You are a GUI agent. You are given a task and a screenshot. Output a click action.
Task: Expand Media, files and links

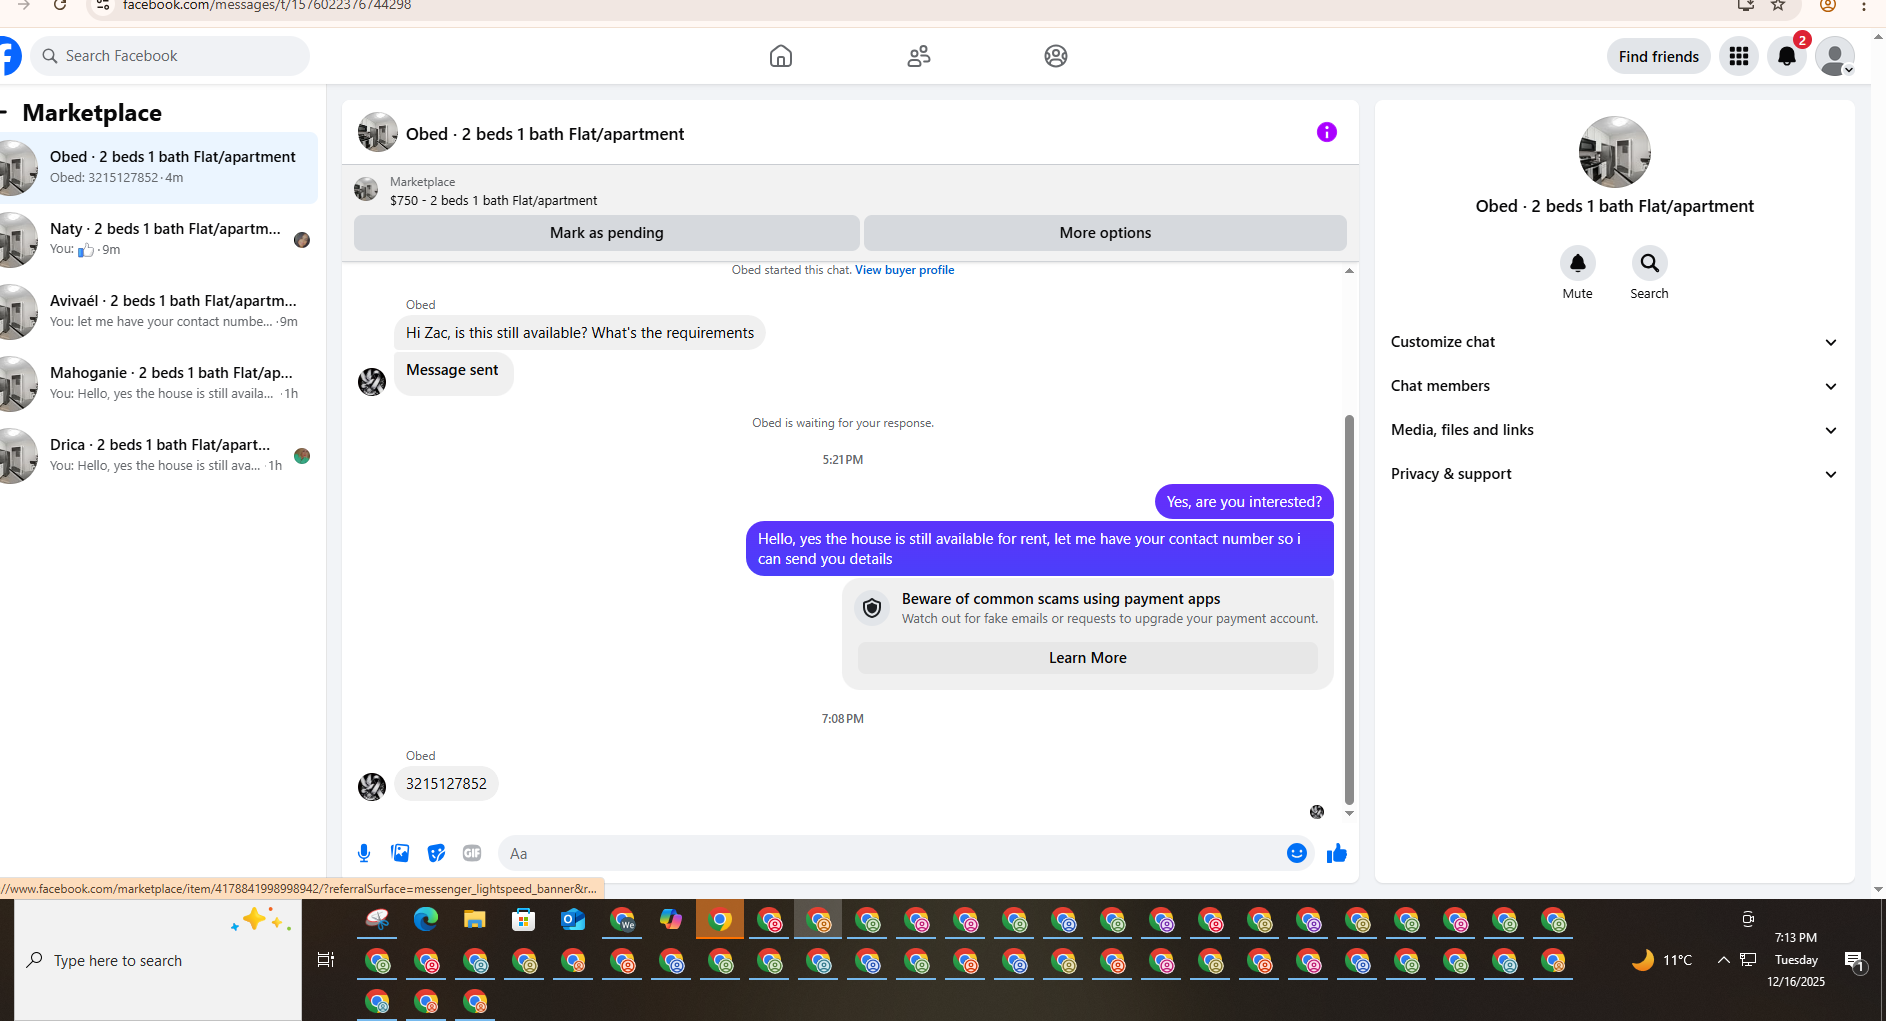[x=1614, y=430]
